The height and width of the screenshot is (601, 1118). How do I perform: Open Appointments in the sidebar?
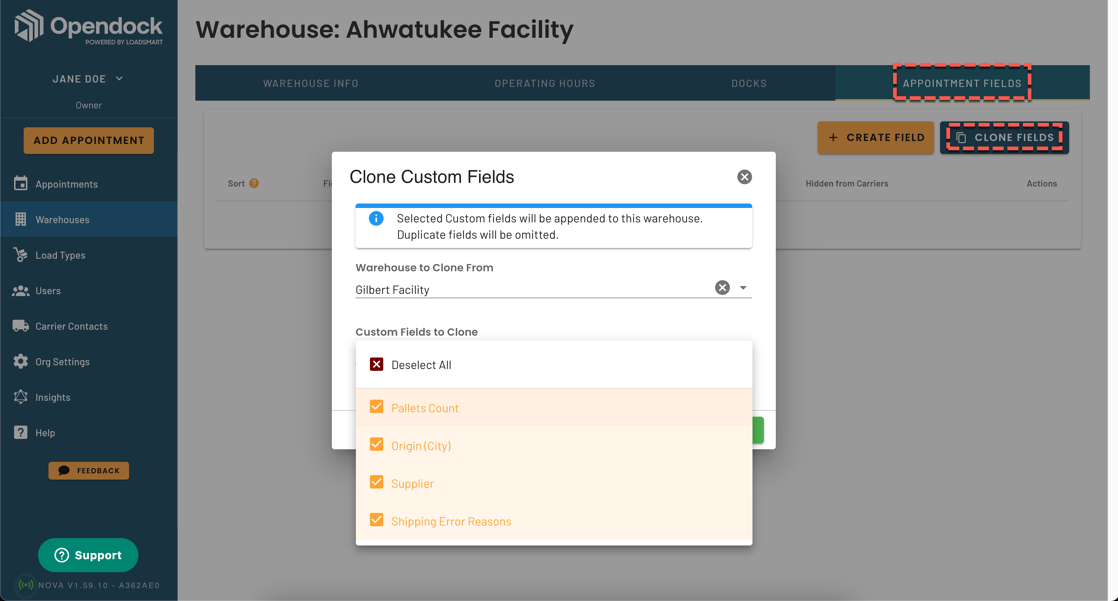coord(88,184)
